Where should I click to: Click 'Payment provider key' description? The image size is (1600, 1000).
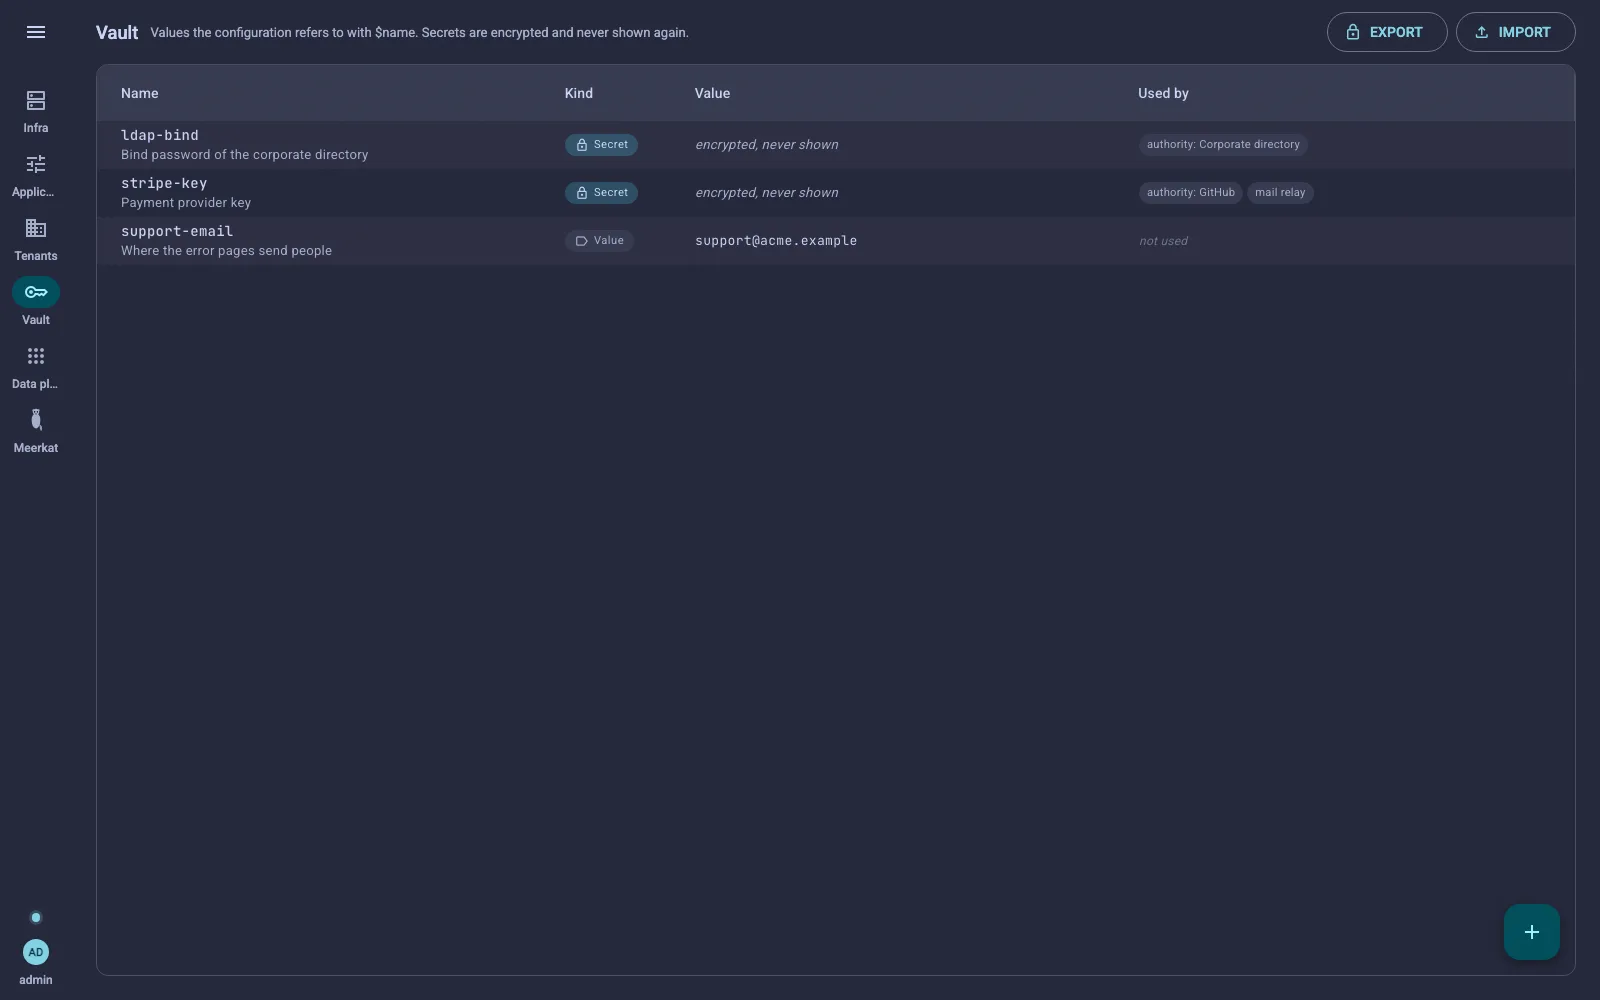point(186,203)
